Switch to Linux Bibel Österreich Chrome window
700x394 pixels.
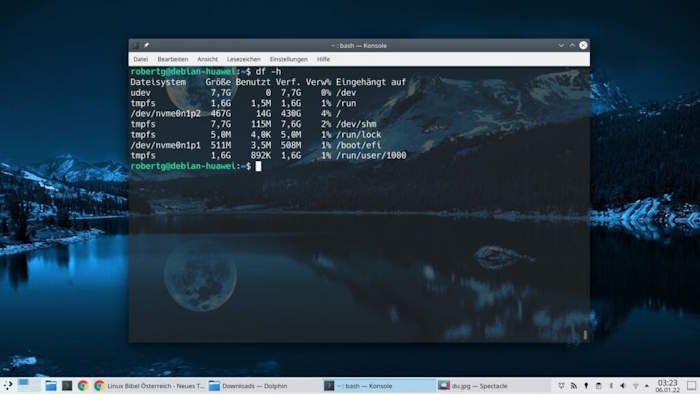[x=150, y=386]
